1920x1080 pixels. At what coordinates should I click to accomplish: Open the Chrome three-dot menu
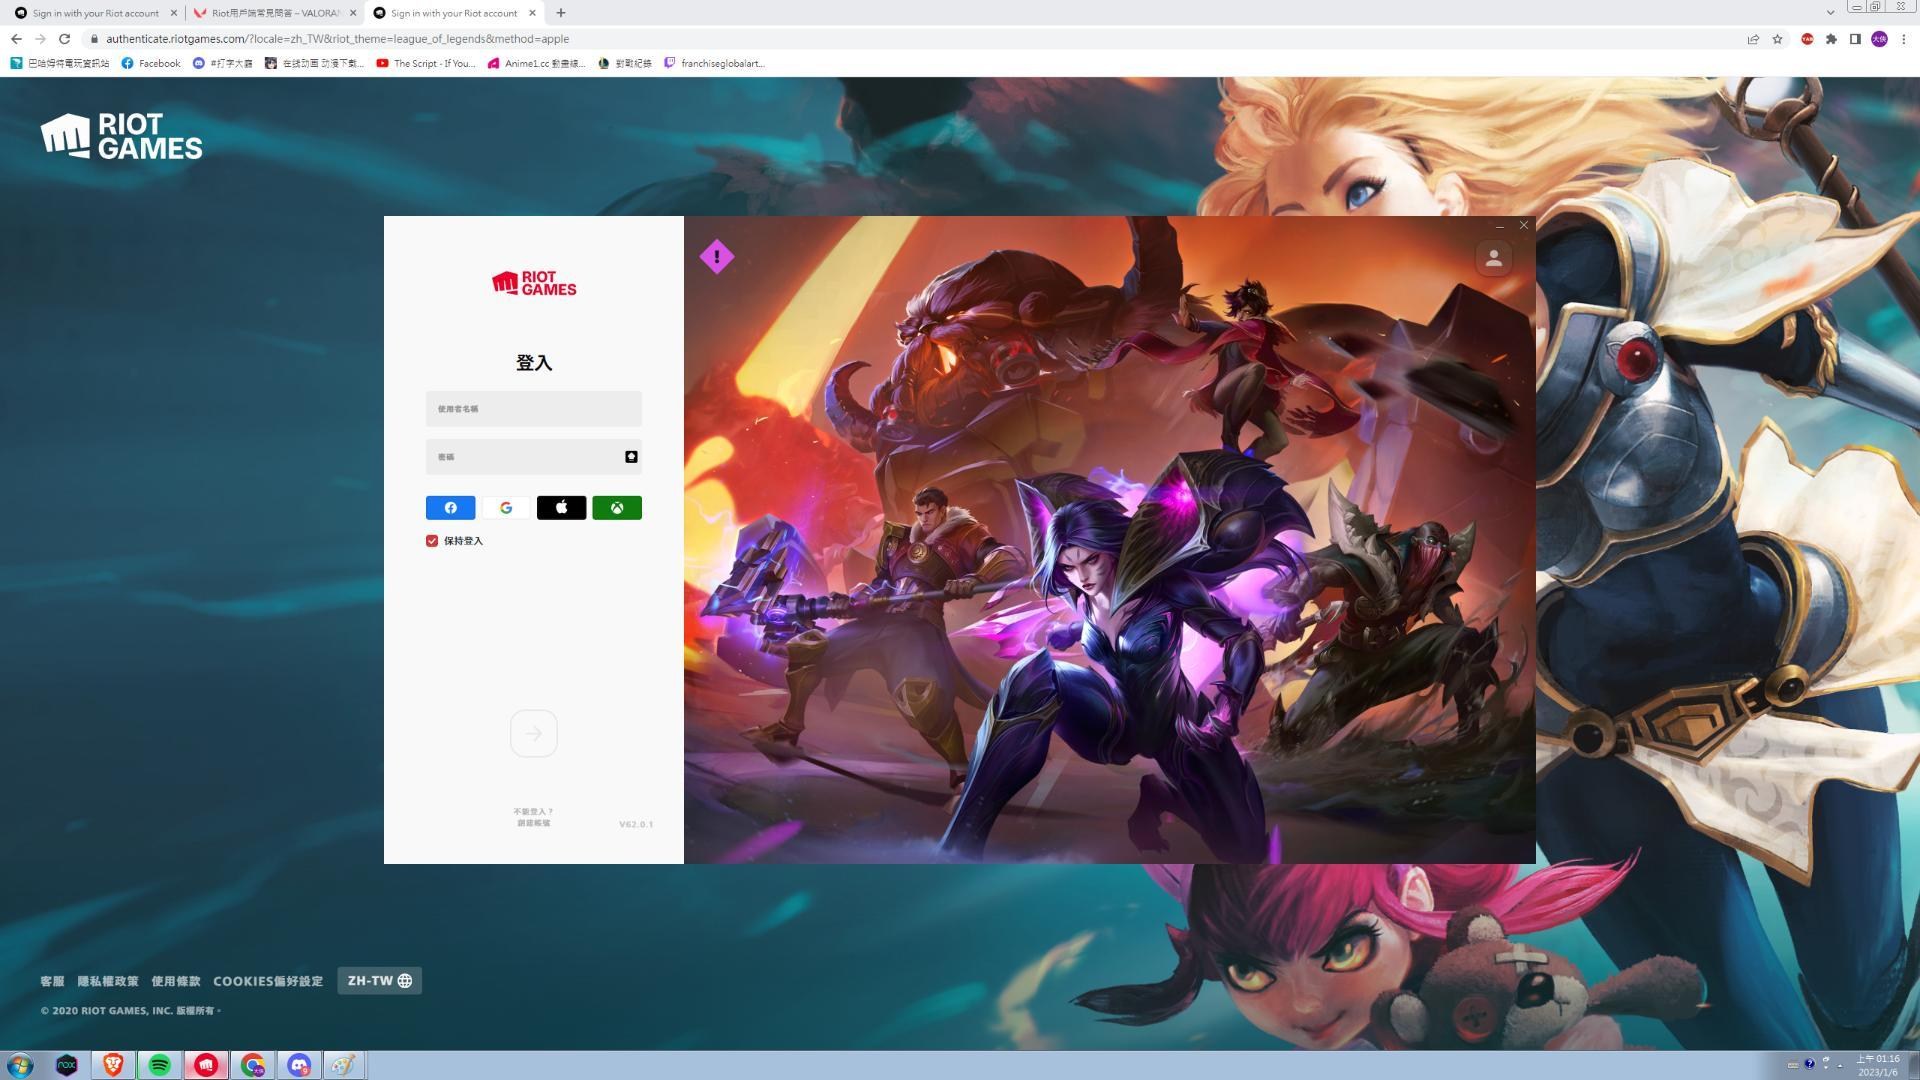(x=1903, y=39)
